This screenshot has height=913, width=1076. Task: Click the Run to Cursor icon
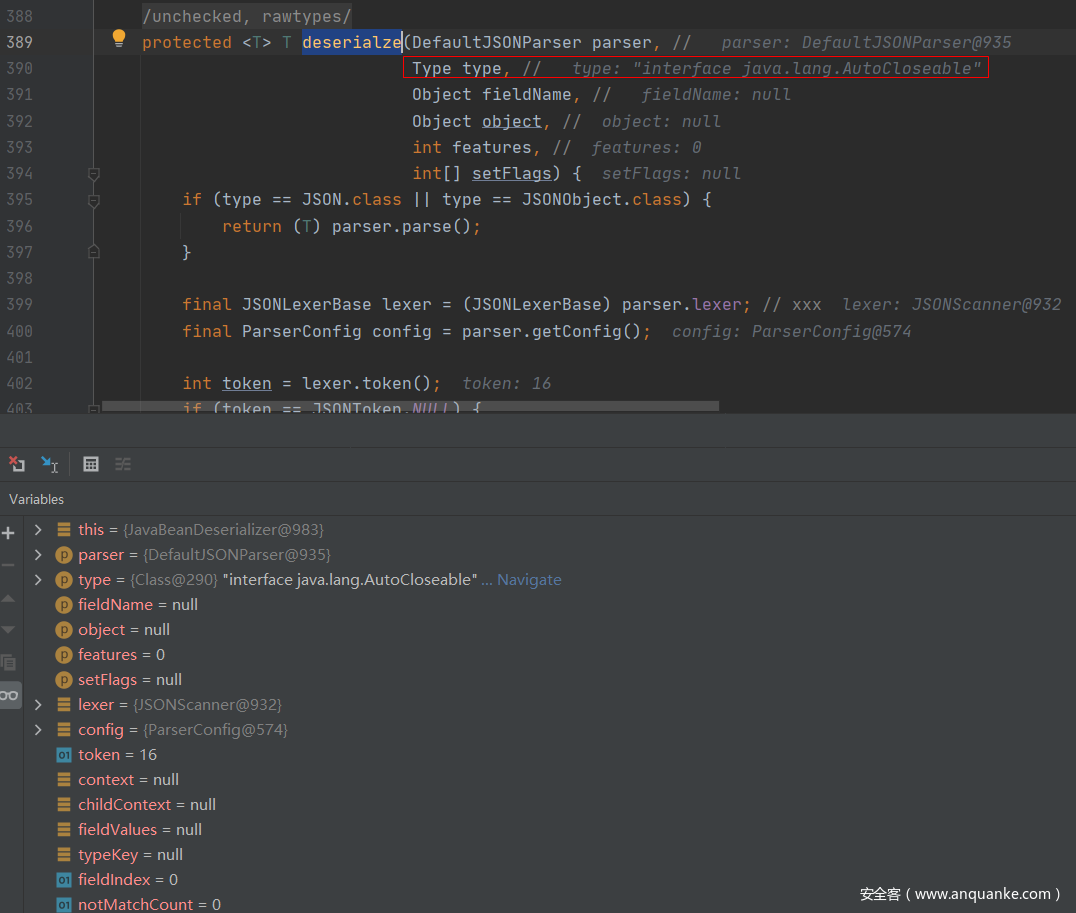tap(49, 464)
